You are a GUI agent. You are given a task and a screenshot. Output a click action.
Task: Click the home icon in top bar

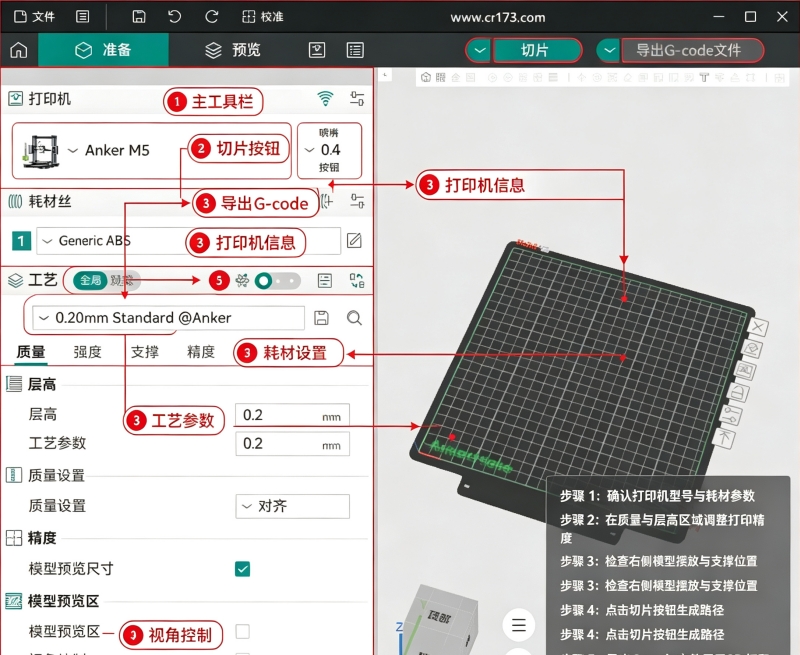[x=19, y=50]
